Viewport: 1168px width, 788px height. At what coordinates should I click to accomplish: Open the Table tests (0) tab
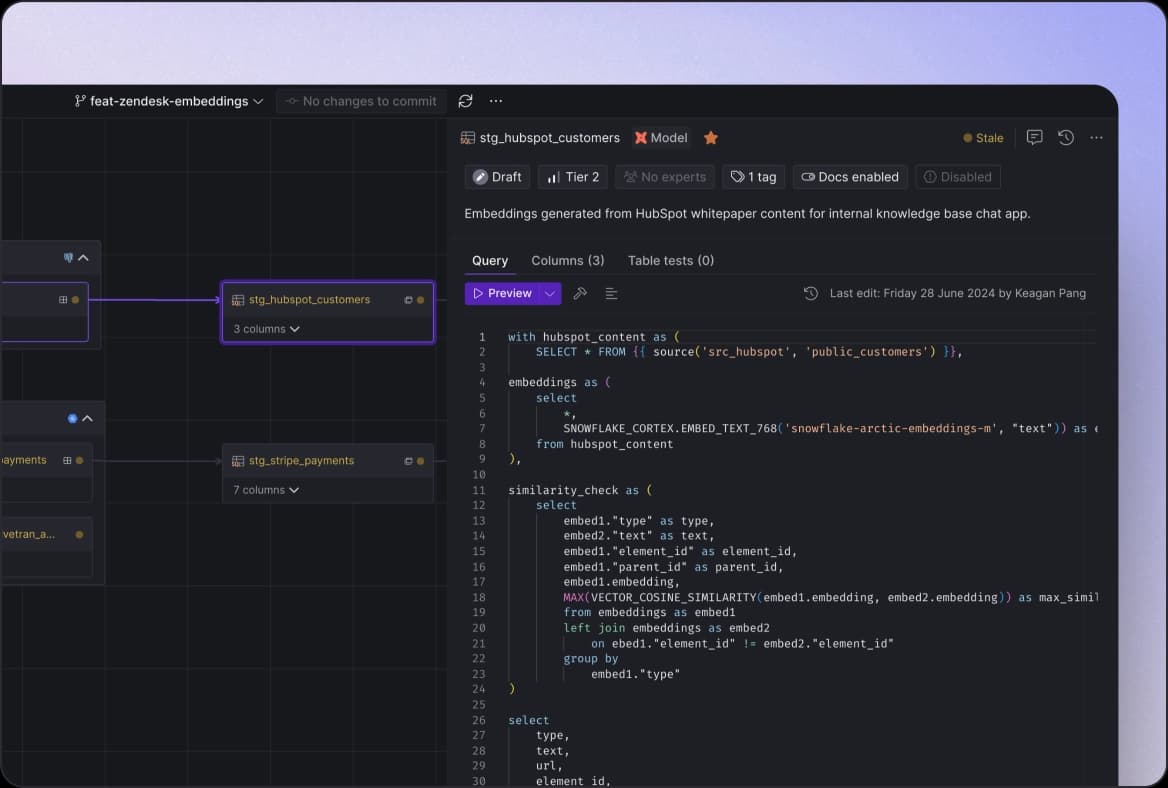click(670, 260)
